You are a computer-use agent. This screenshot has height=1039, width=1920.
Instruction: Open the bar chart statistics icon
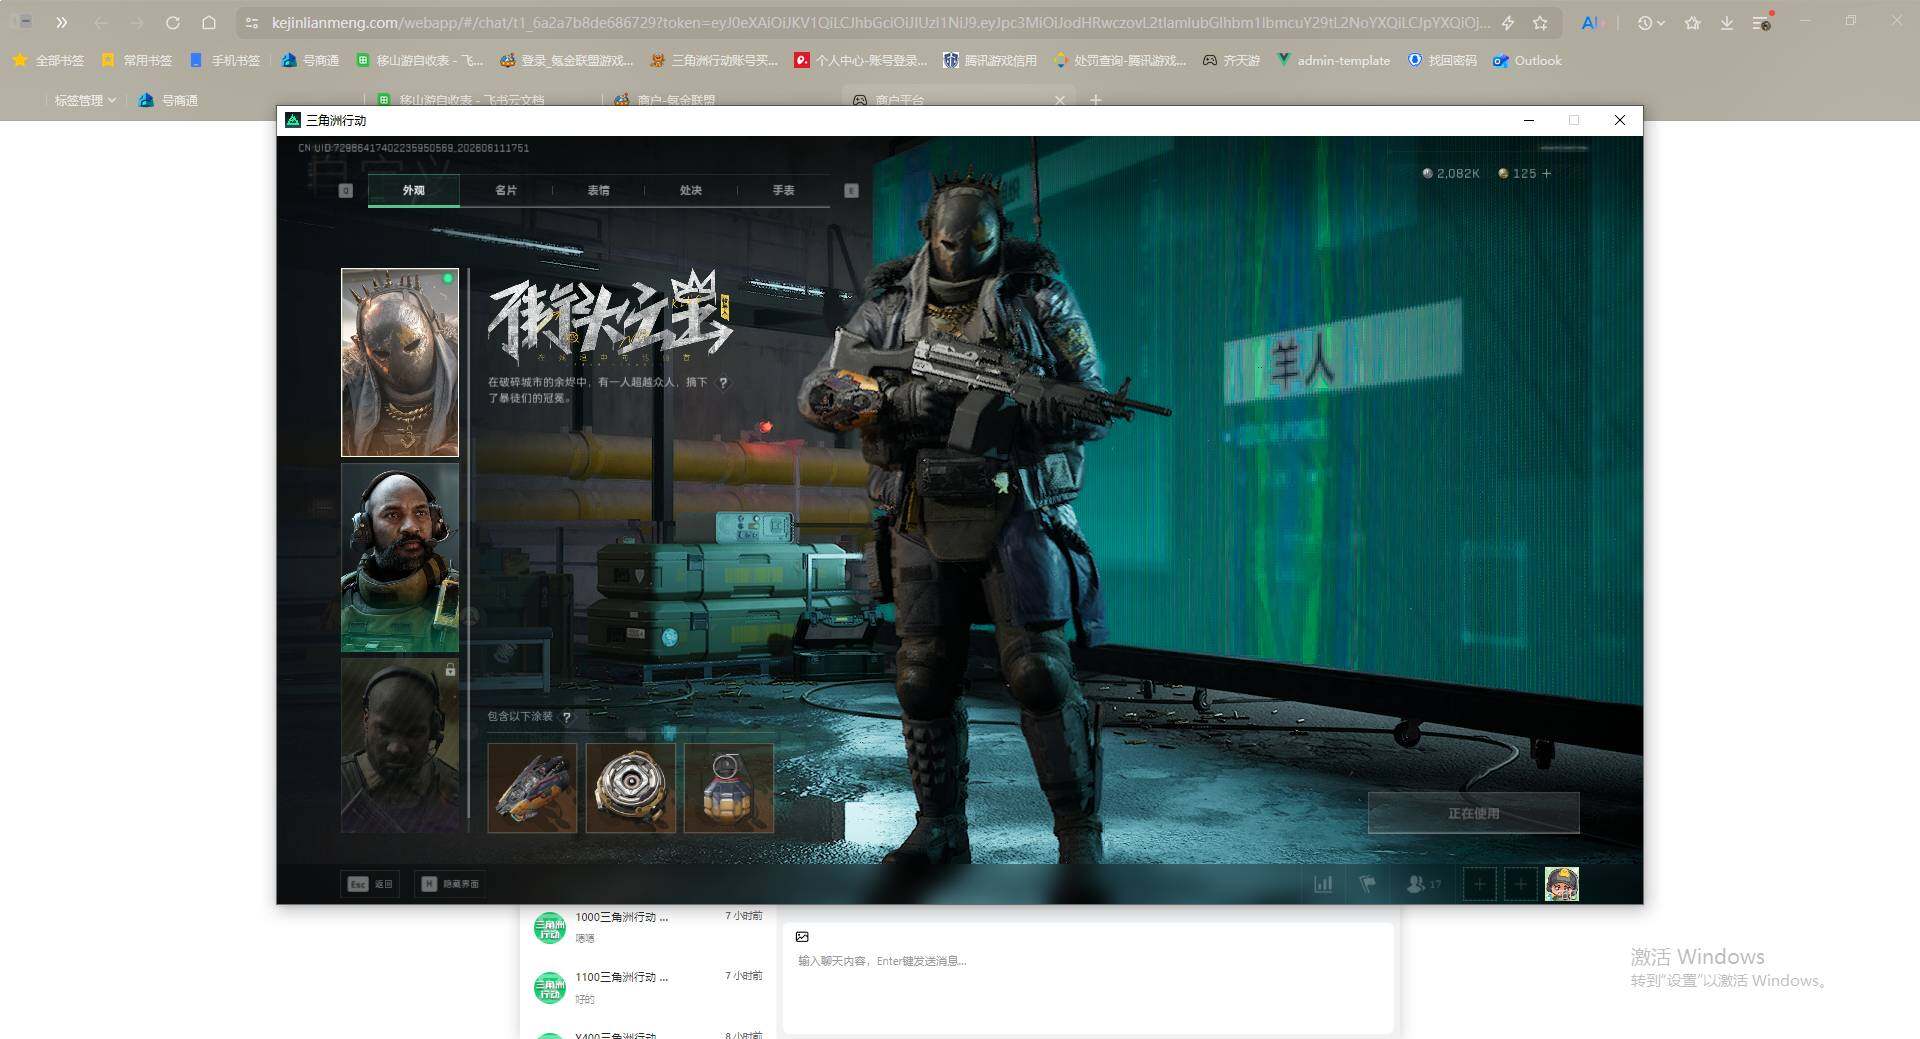tap(1323, 884)
